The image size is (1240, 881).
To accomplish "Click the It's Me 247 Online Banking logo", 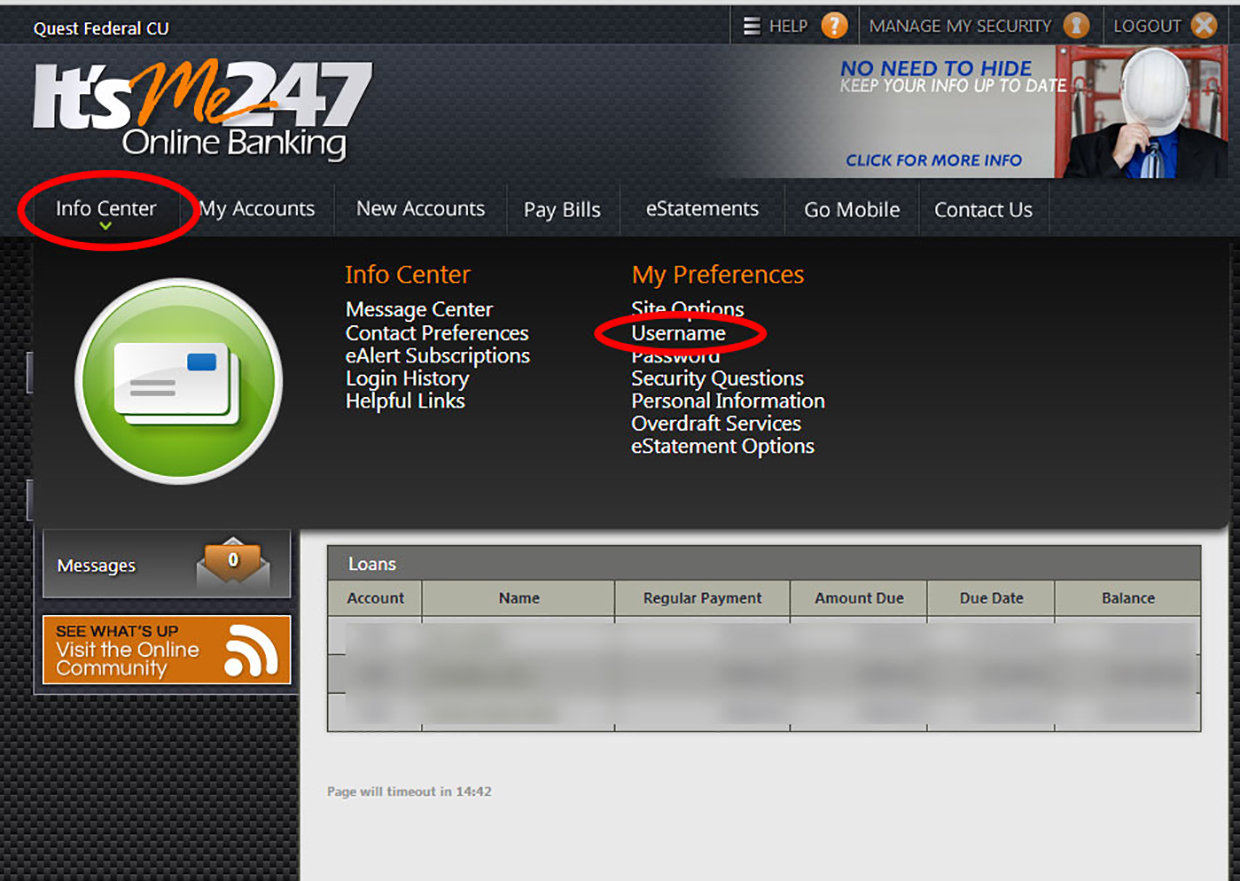I will pyautogui.click(x=202, y=111).
